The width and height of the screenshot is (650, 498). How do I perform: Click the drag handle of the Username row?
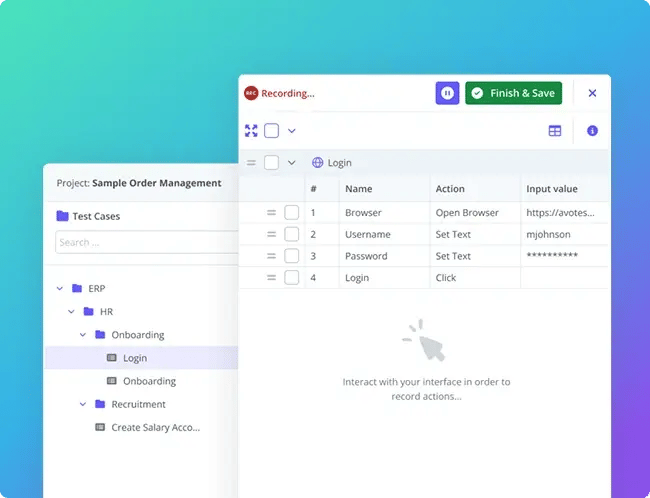pos(272,234)
